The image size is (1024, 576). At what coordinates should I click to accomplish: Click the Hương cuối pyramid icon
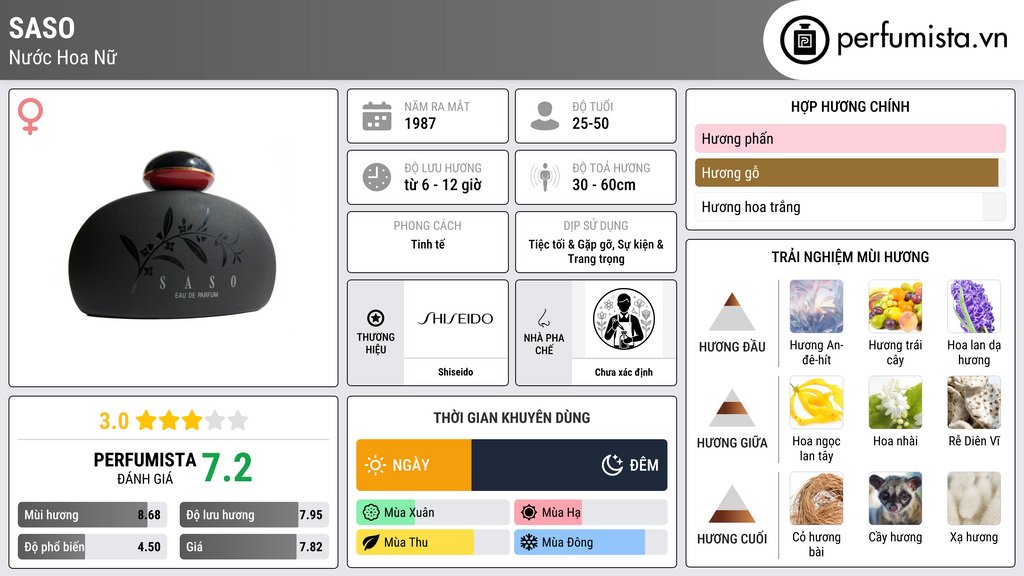pyautogui.click(x=732, y=504)
